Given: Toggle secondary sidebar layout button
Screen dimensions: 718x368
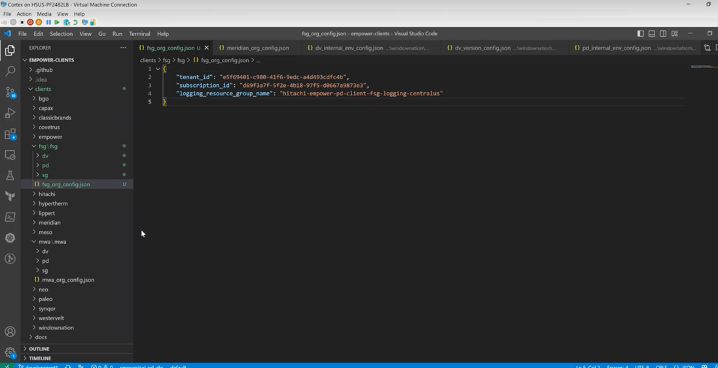Looking at the screenshot, I should (663, 33).
